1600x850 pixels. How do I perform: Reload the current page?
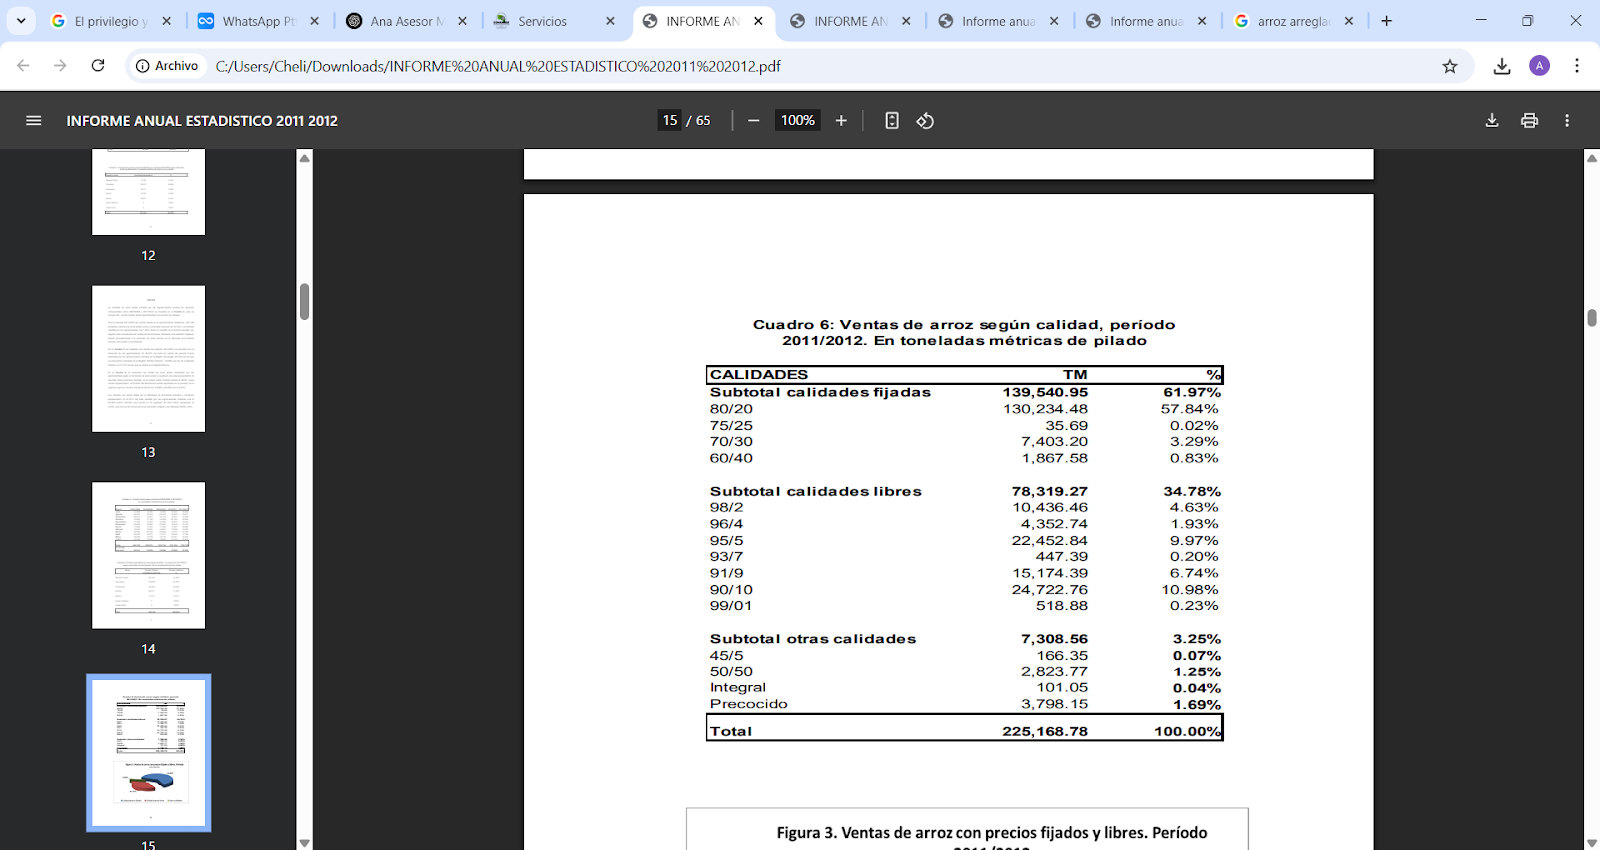coord(98,65)
